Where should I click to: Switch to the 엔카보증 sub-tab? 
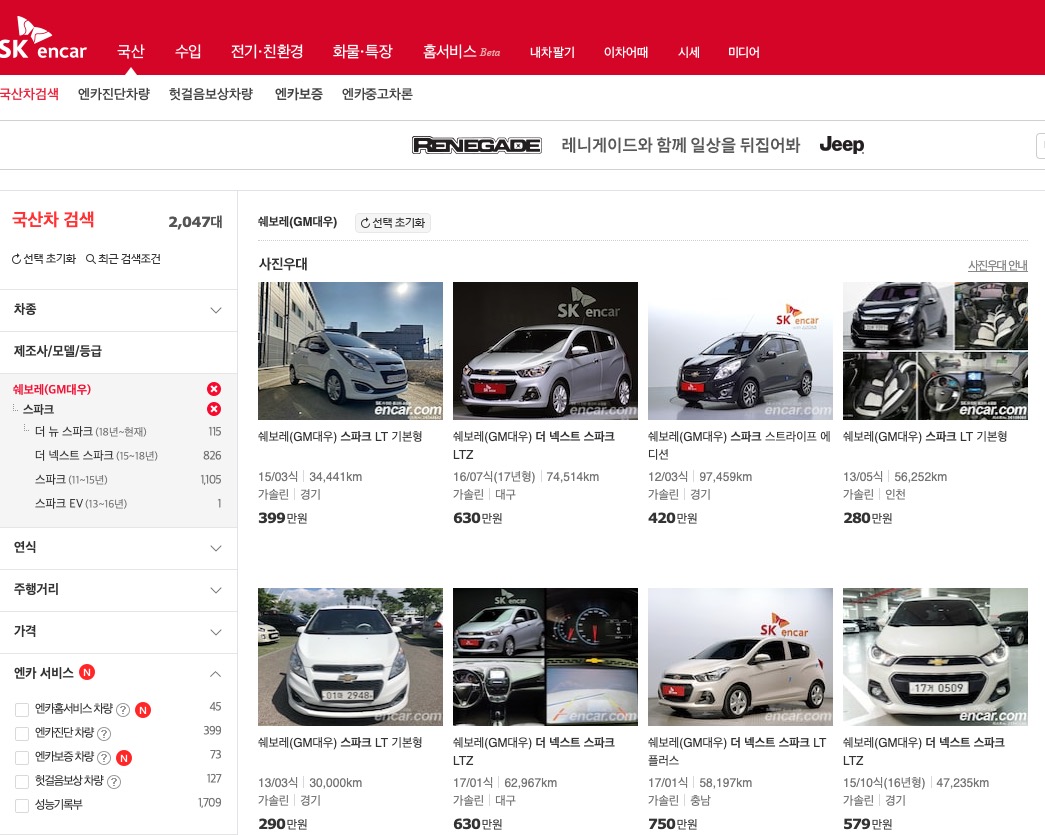click(299, 94)
